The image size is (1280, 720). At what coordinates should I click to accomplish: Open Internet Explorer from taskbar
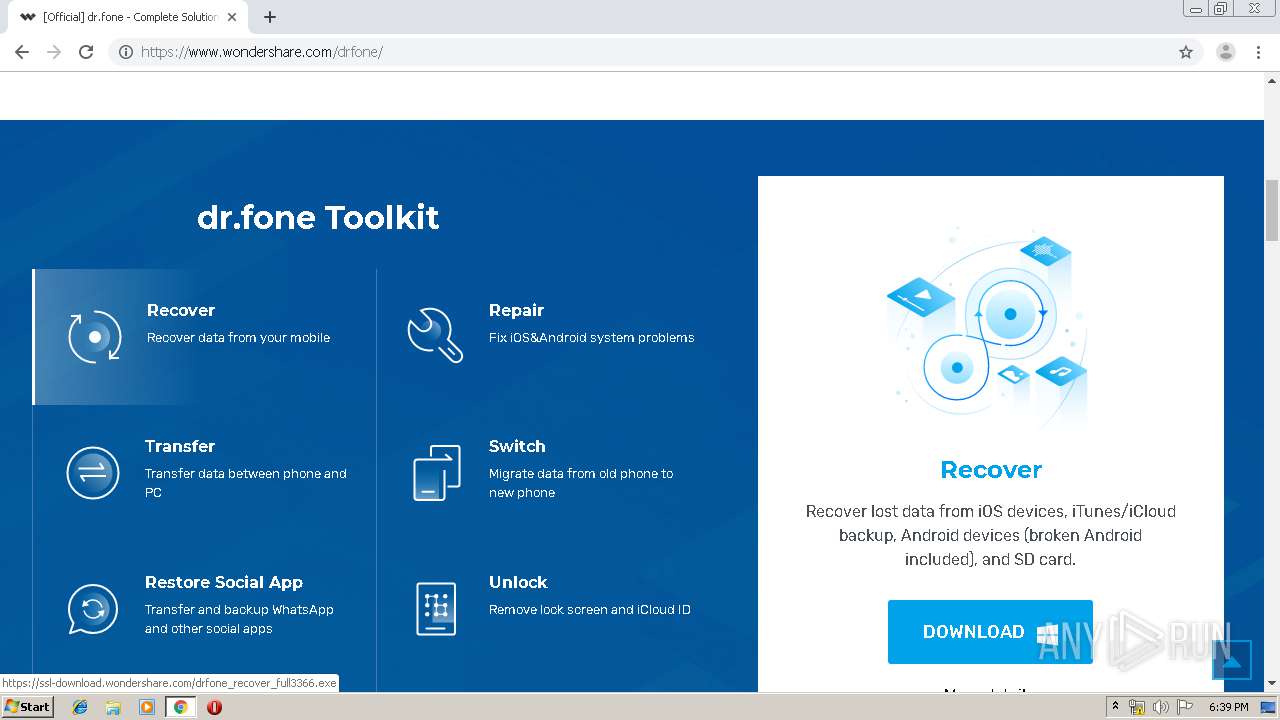pyautogui.click(x=80, y=707)
